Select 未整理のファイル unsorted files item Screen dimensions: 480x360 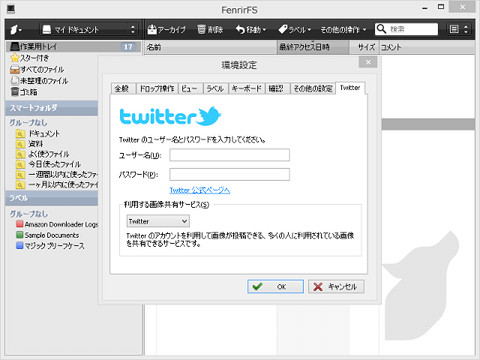(39, 81)
